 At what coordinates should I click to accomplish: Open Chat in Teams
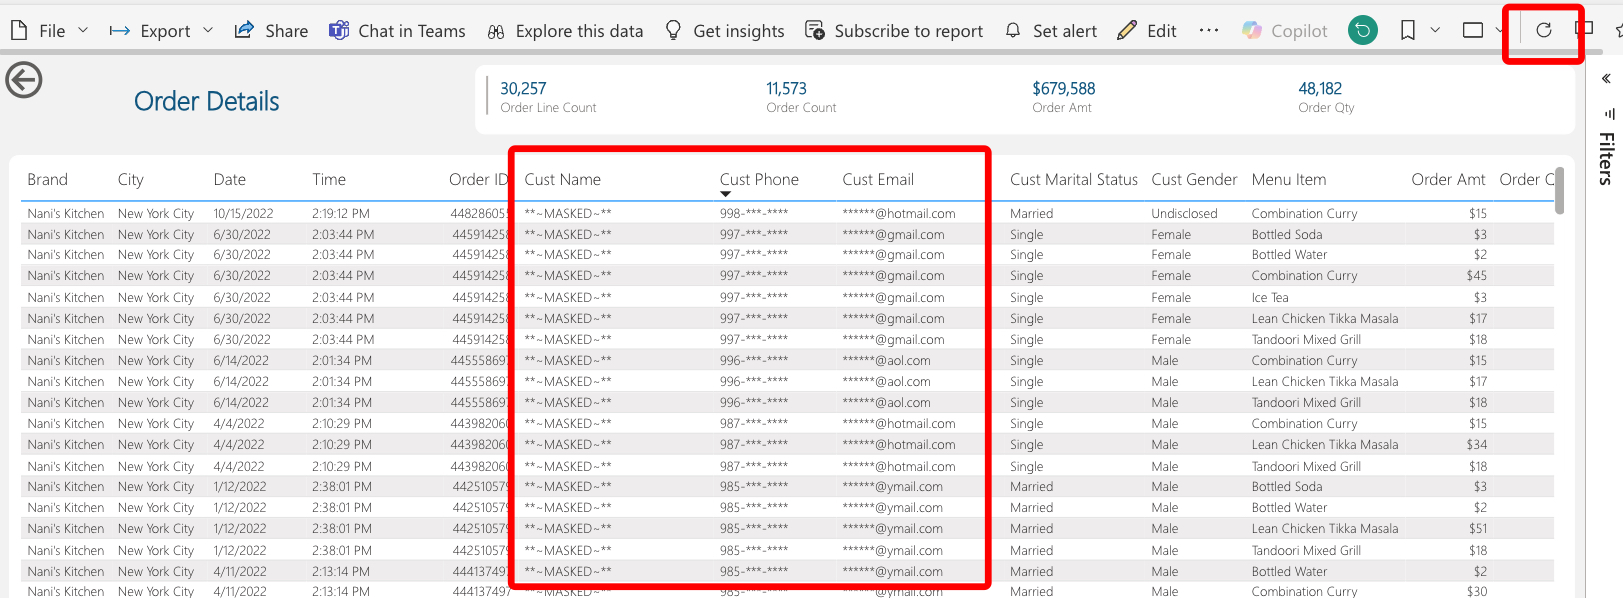397,31
